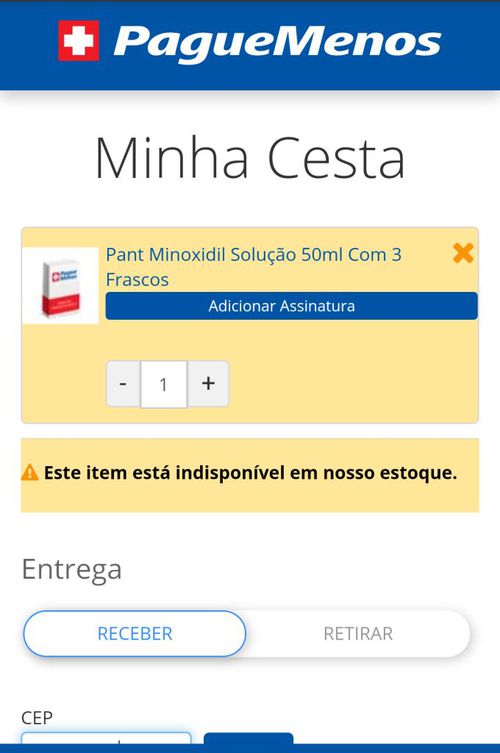Click the Adicionar Assinatura button
The image size is (500, 753).
(292, 306)
